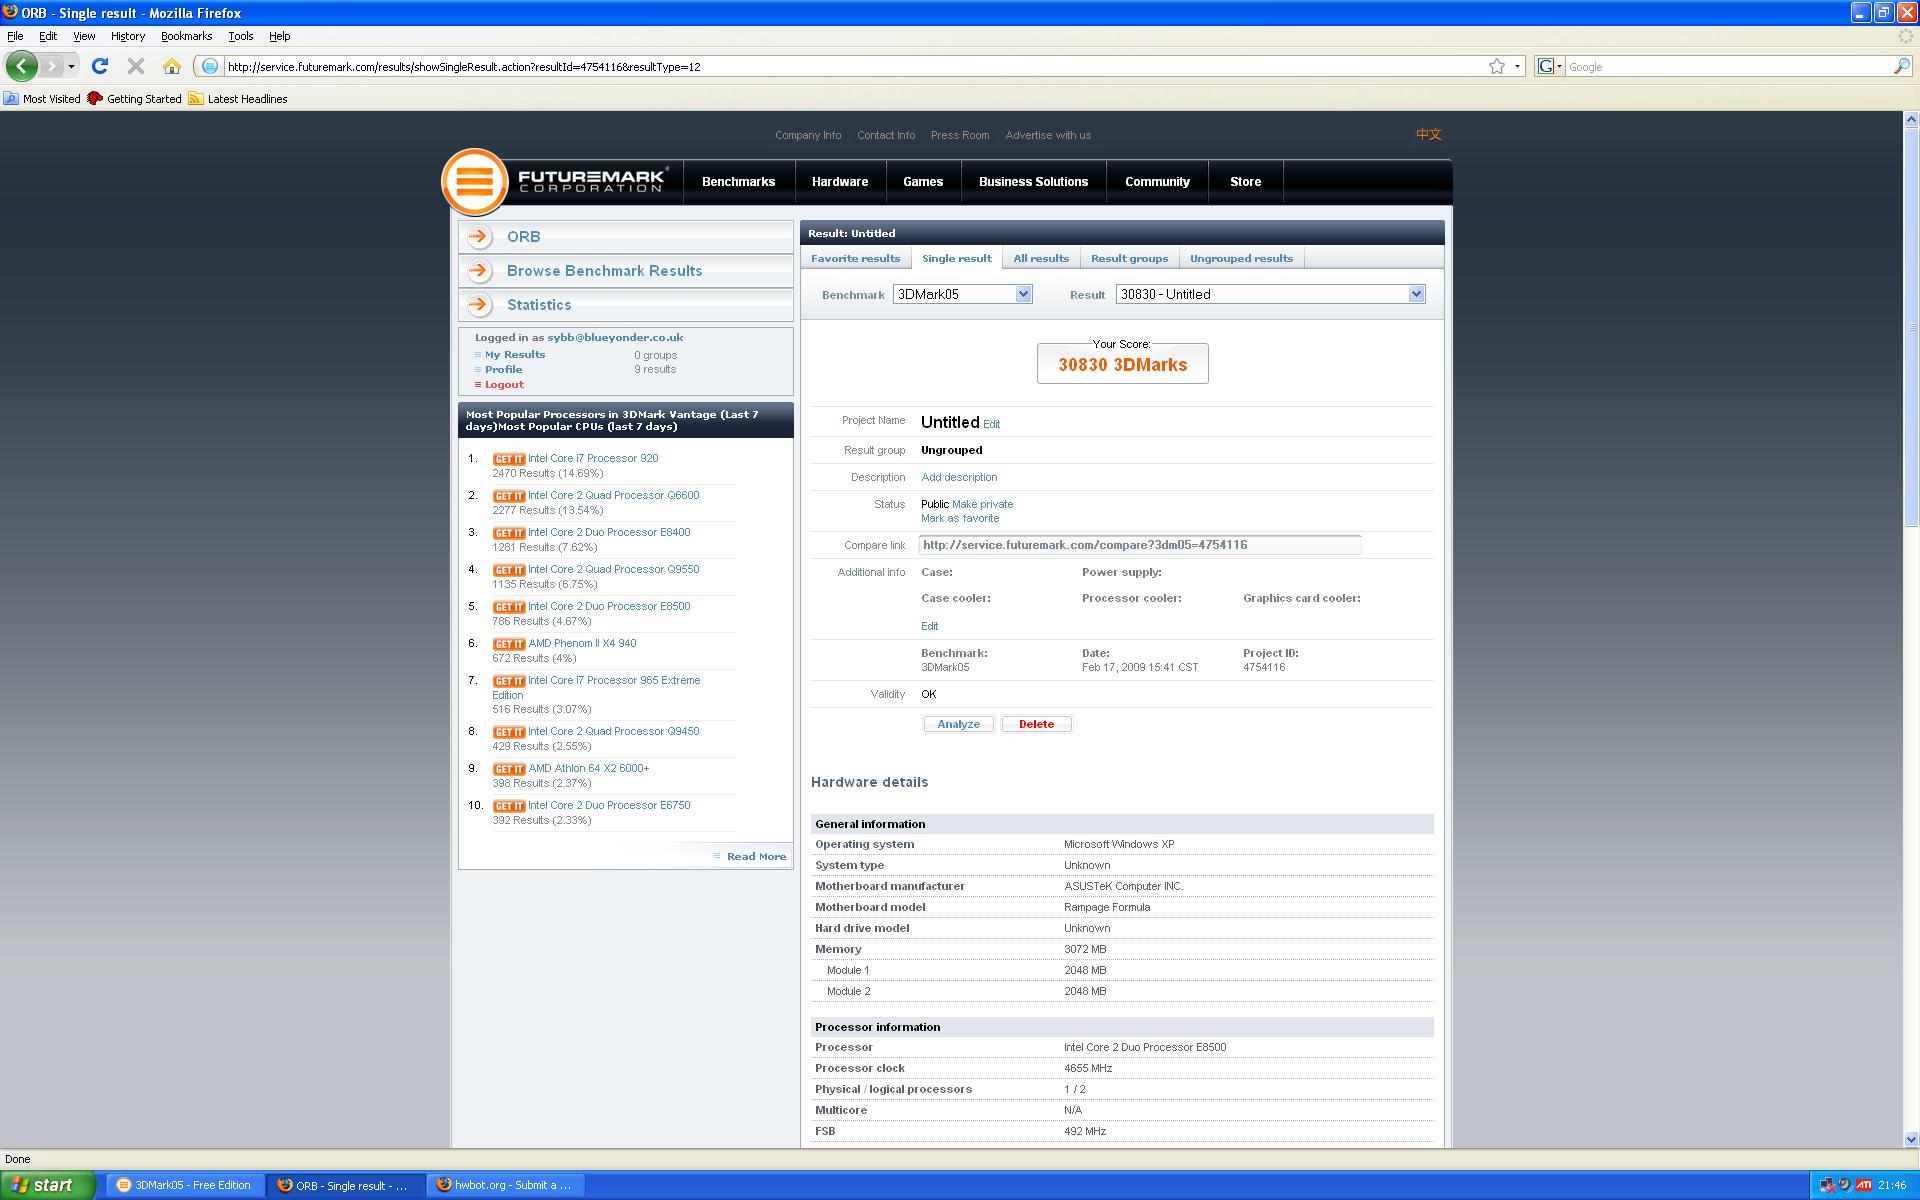Image resolution: width=1920 pixels, height=1200 pixels.
Task: Open the Benchmarks site navigation item
Action: (738, 182)
